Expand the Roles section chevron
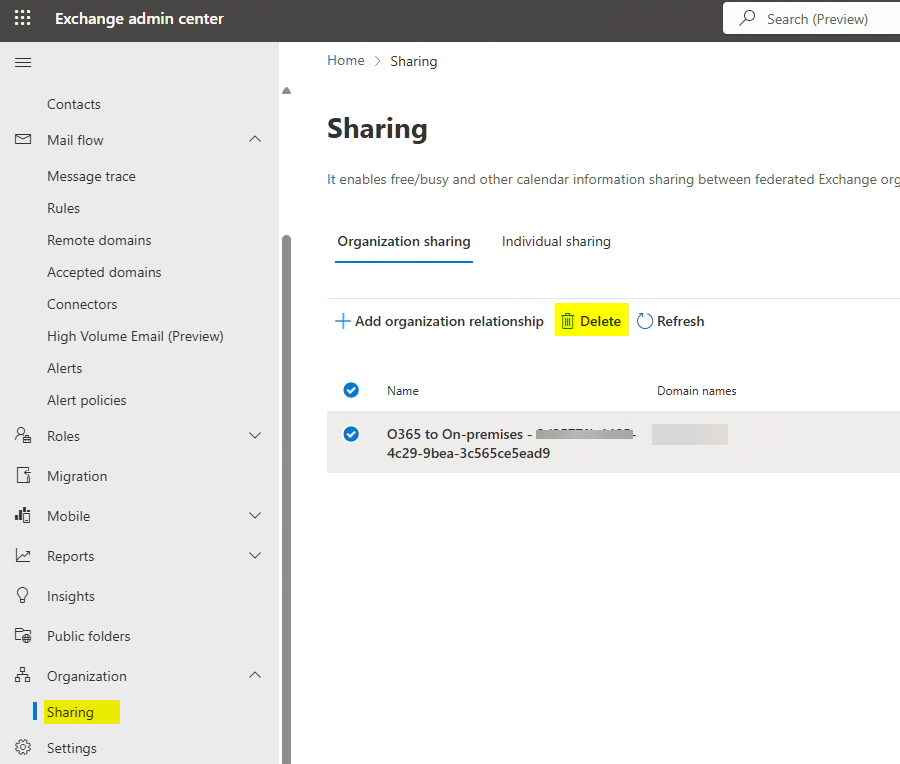 tap(255, 436)
